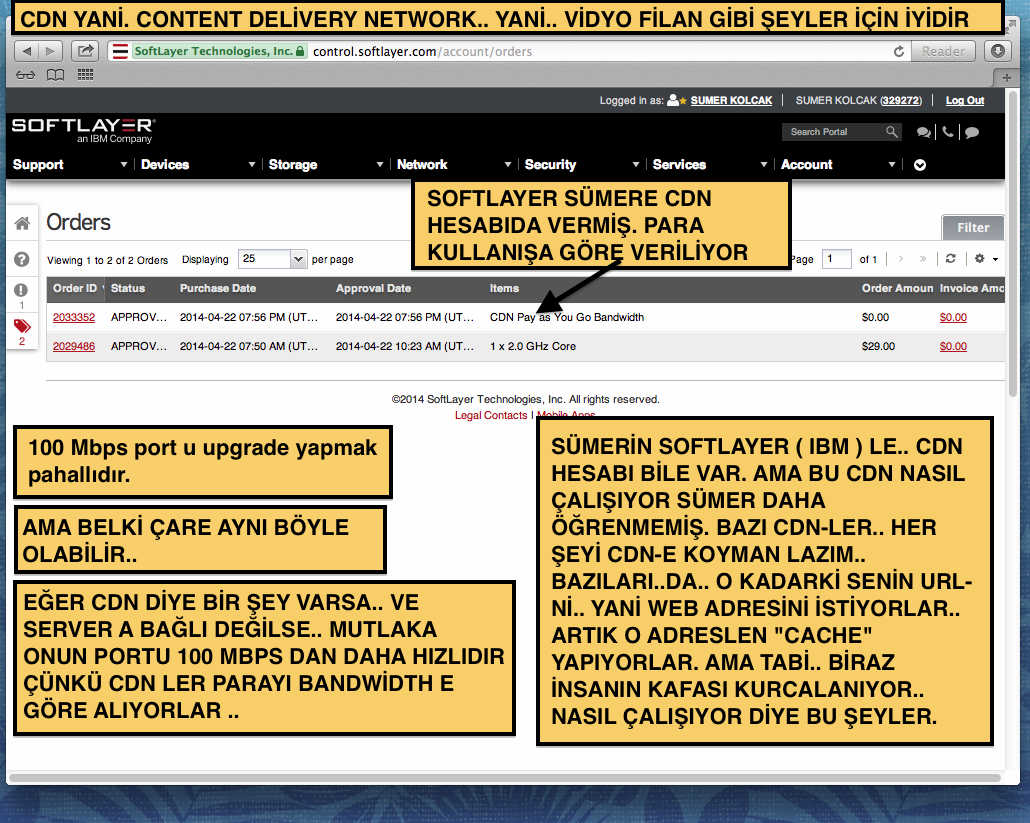The height and width of the screenshot is (823, 1030).
Task: Click the Safari Reader button
Action: [x=943, y=51]
